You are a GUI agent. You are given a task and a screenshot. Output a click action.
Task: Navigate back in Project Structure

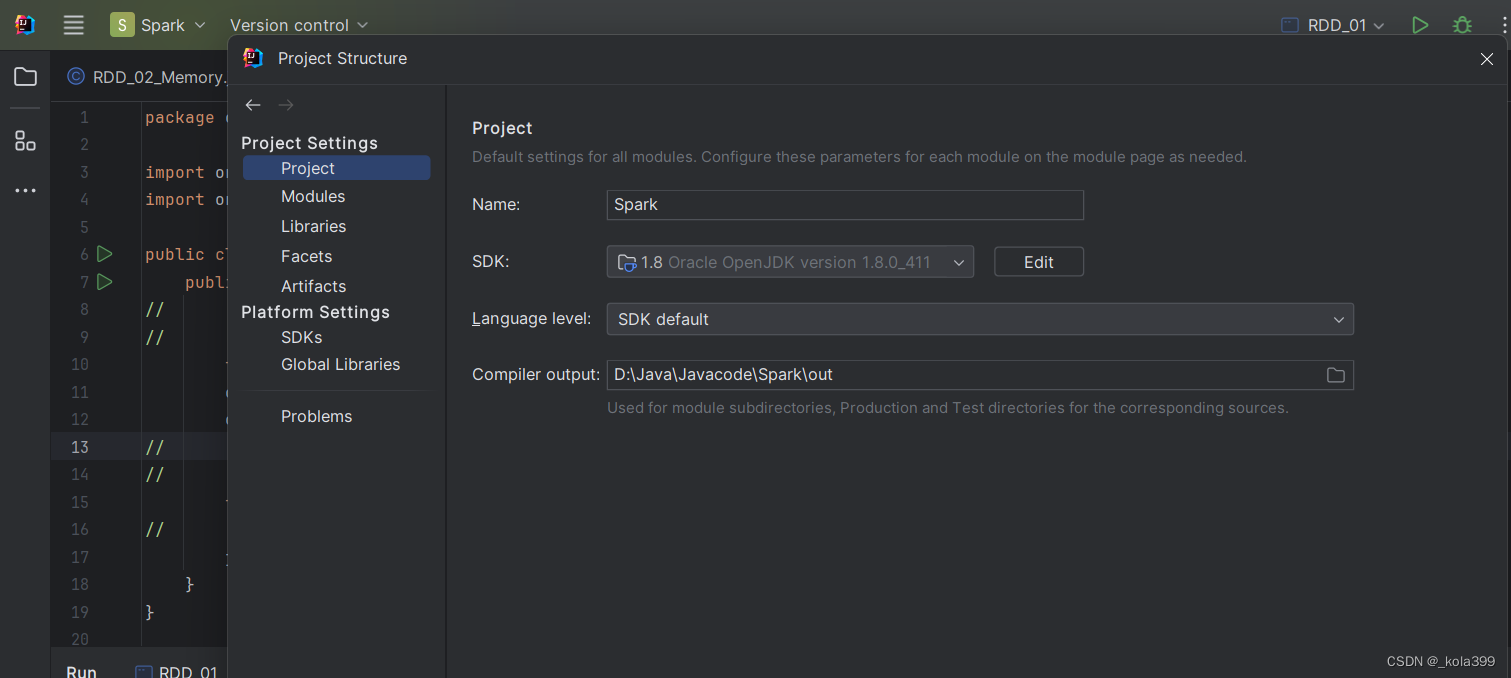click(253, 105)
